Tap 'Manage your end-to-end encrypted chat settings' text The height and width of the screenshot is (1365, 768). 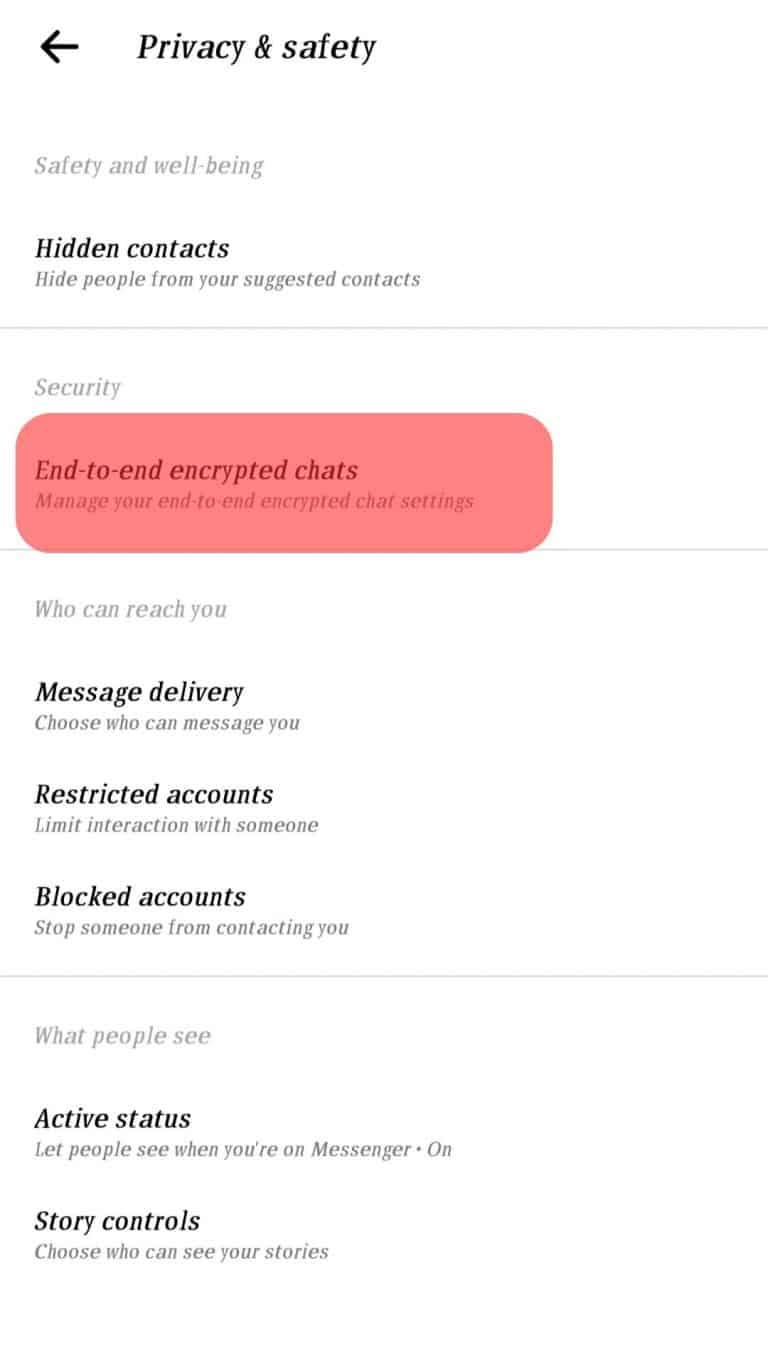[254, 501]
